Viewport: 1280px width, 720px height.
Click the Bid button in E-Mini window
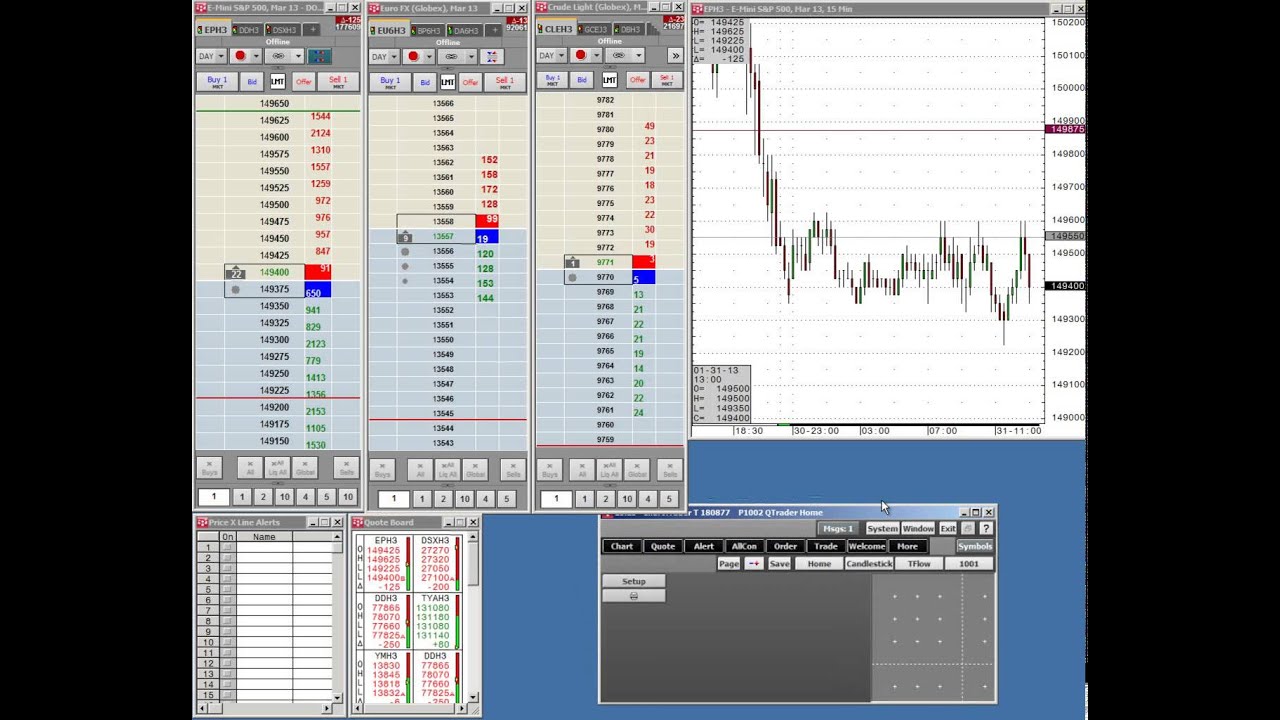coord(252,82)
